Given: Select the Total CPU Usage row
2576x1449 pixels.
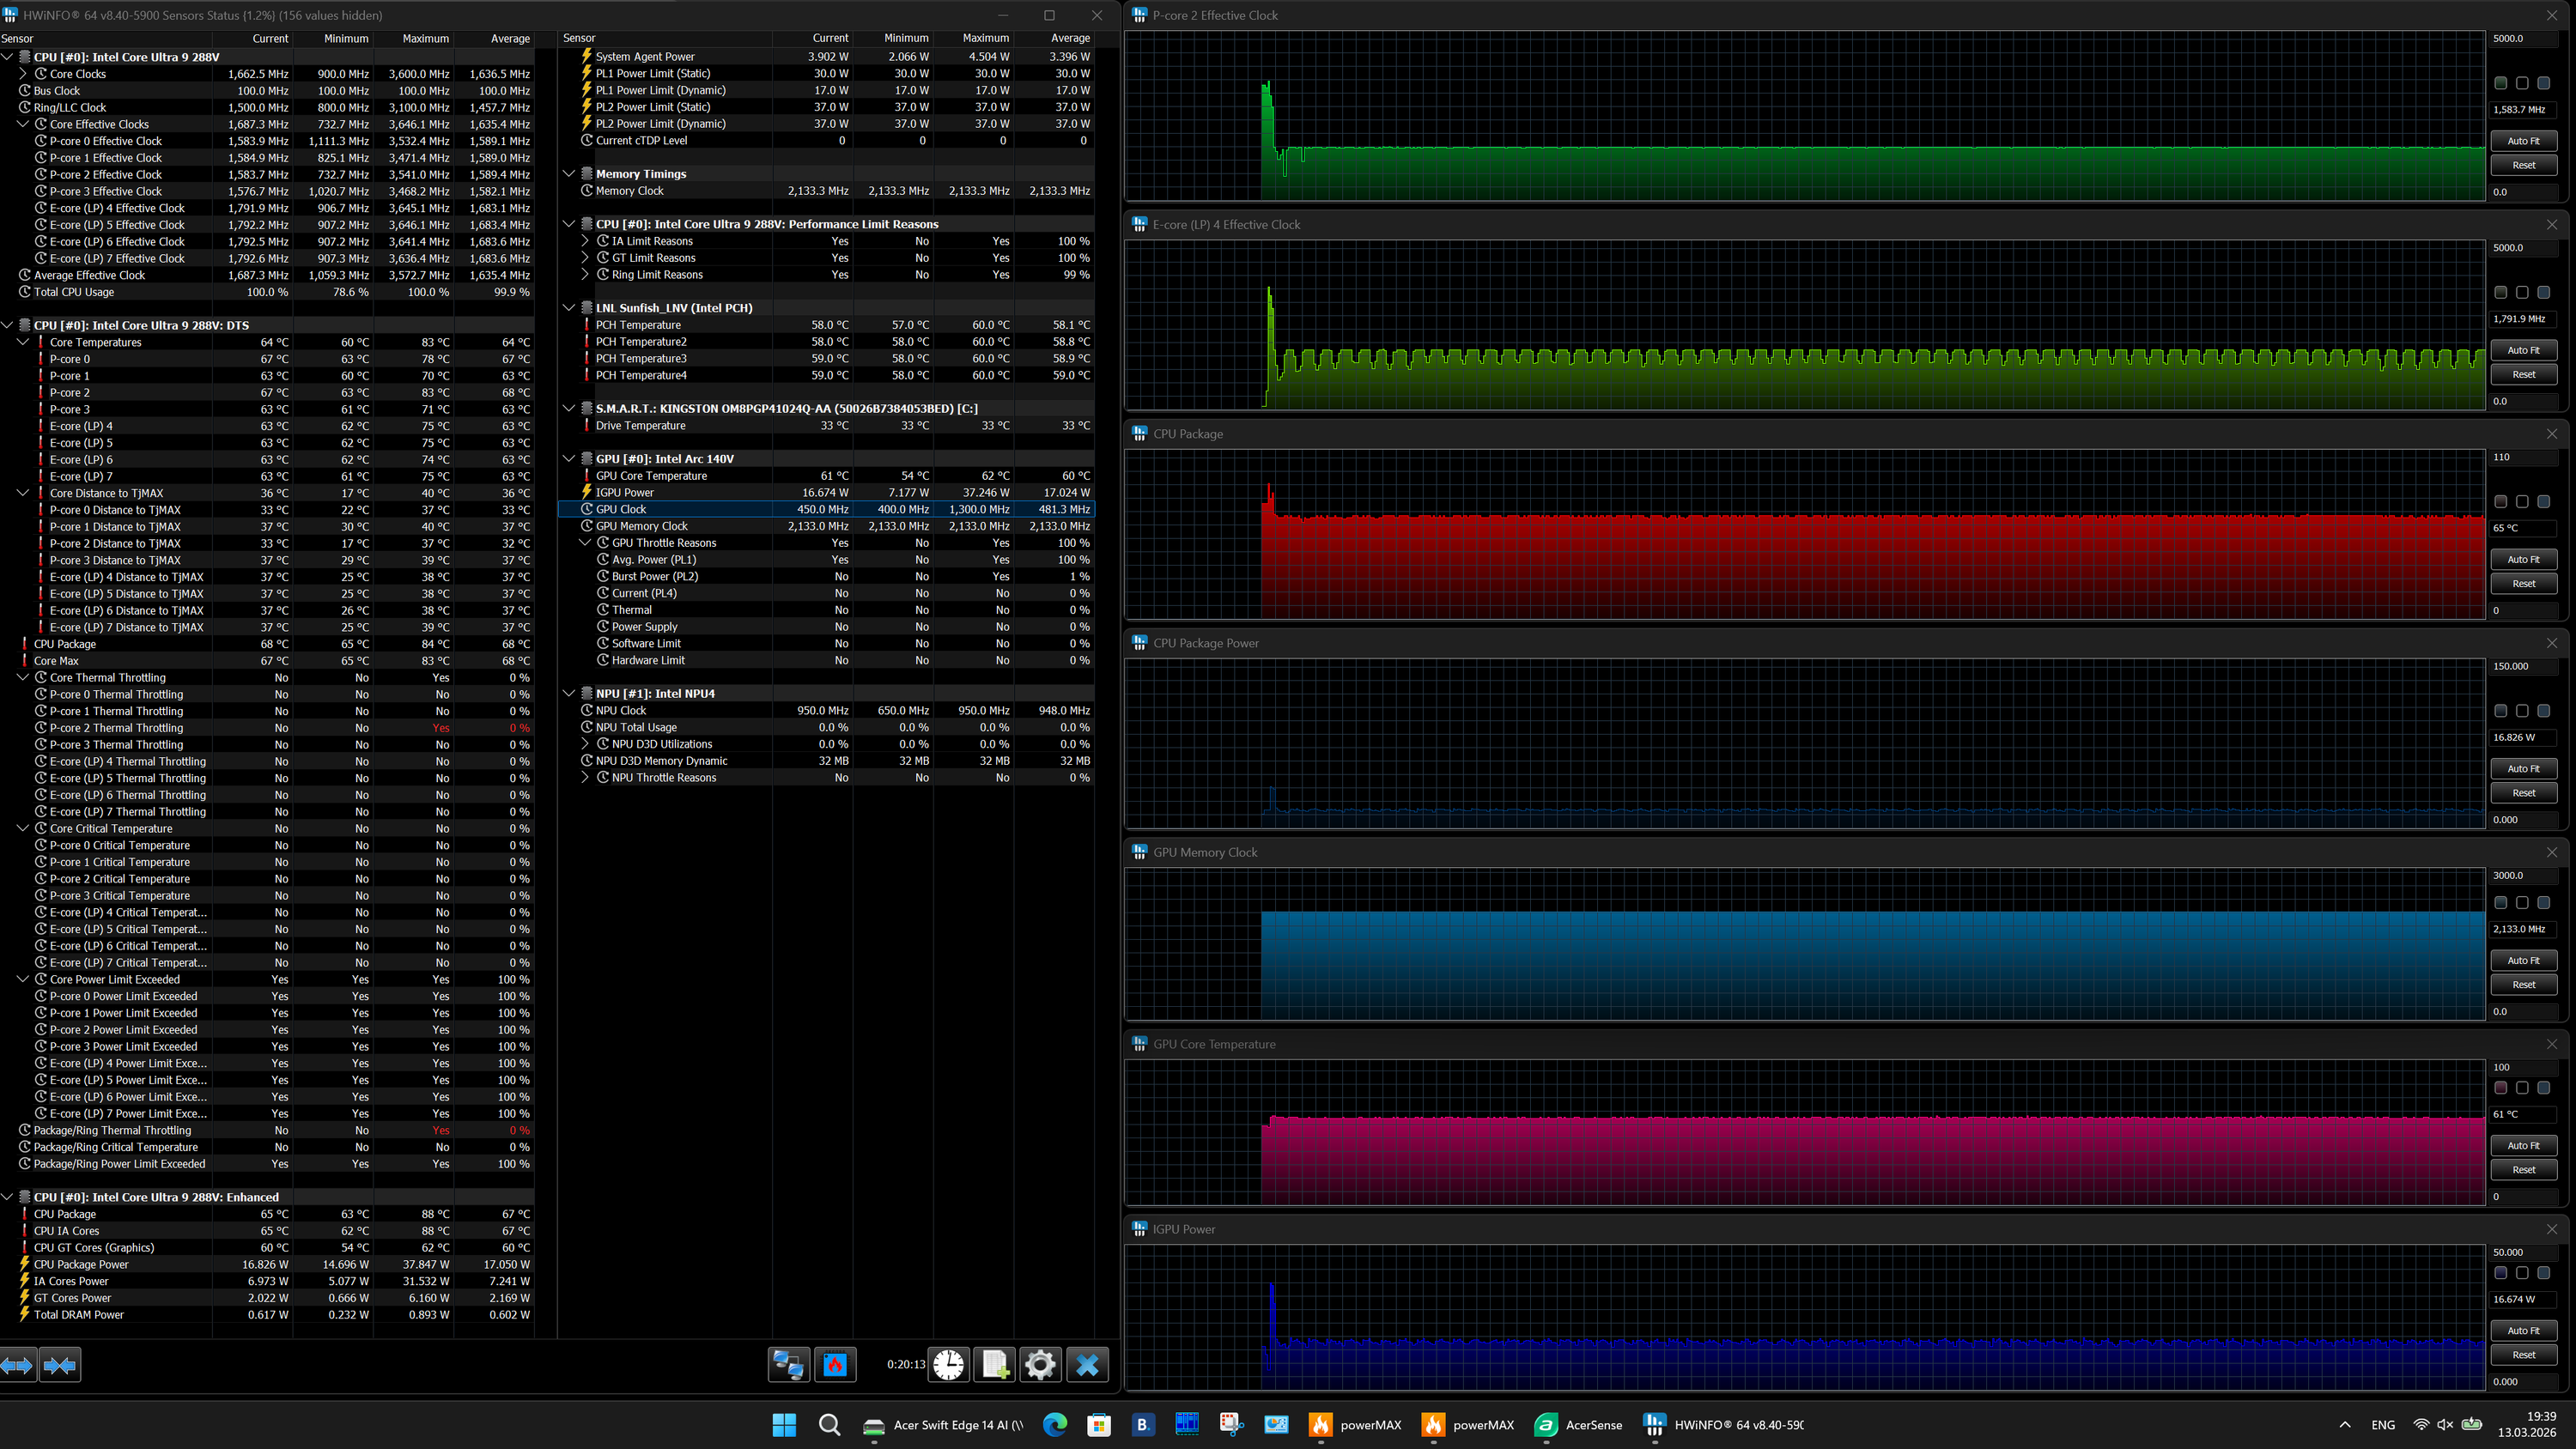Looking at the screenshot, I should click(x=267, y=292).
